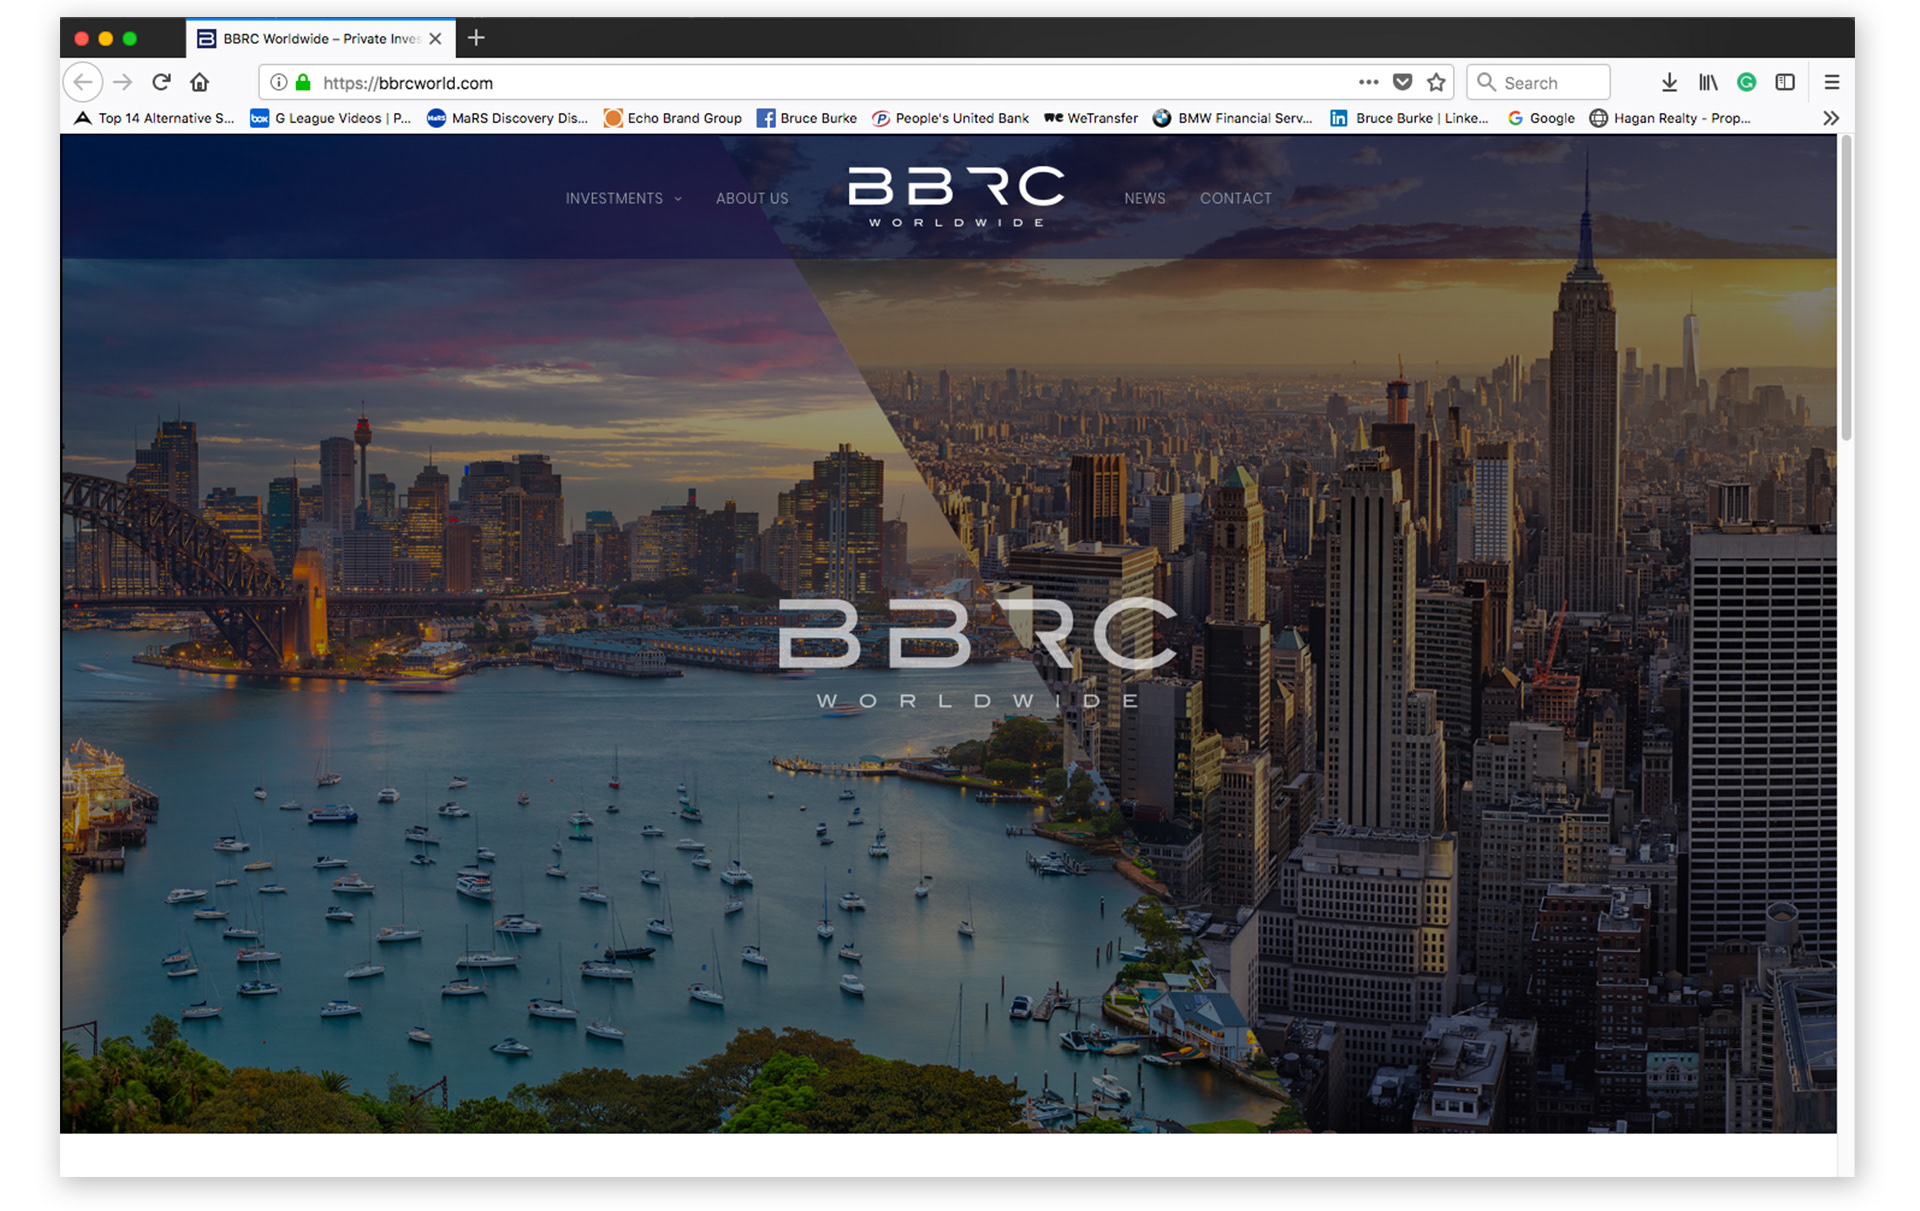
Task: Toggle the sidebar view icon
Action: tap(1785, 82)
